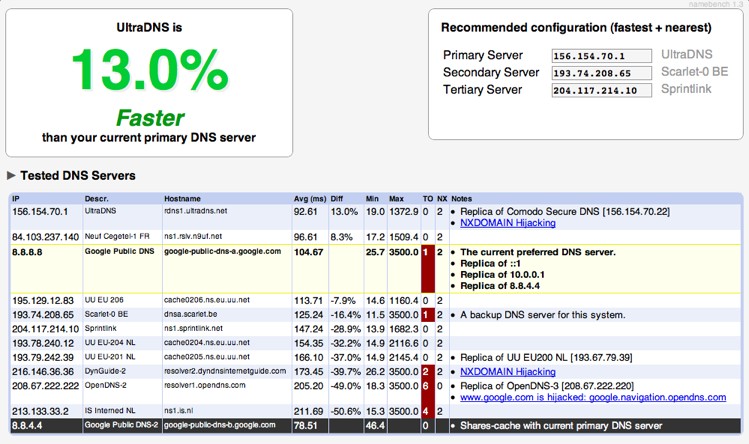This screenshot has height=444, width=749.
Task: Select the 8.8.8.8 IP address cell
Action: (x=29, y=252)
